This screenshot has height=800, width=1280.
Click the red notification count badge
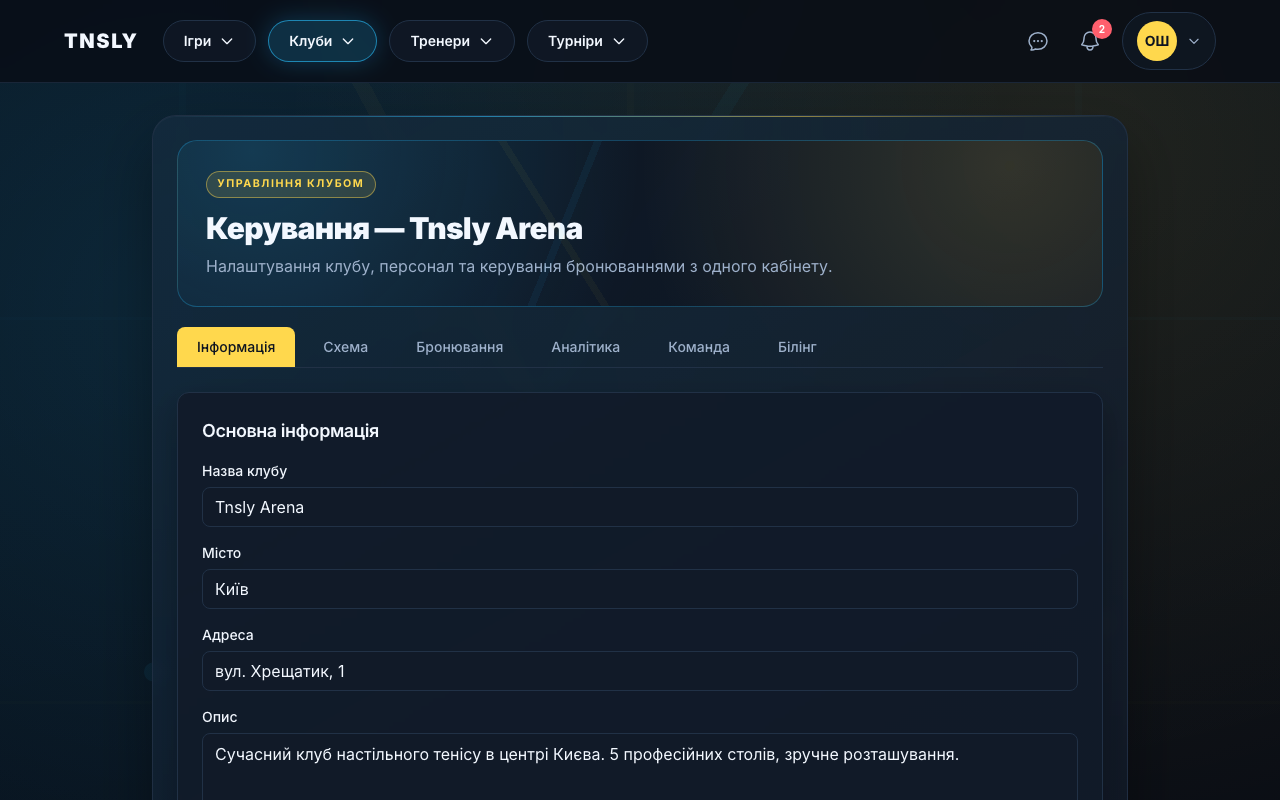[x=1101, y=29]
